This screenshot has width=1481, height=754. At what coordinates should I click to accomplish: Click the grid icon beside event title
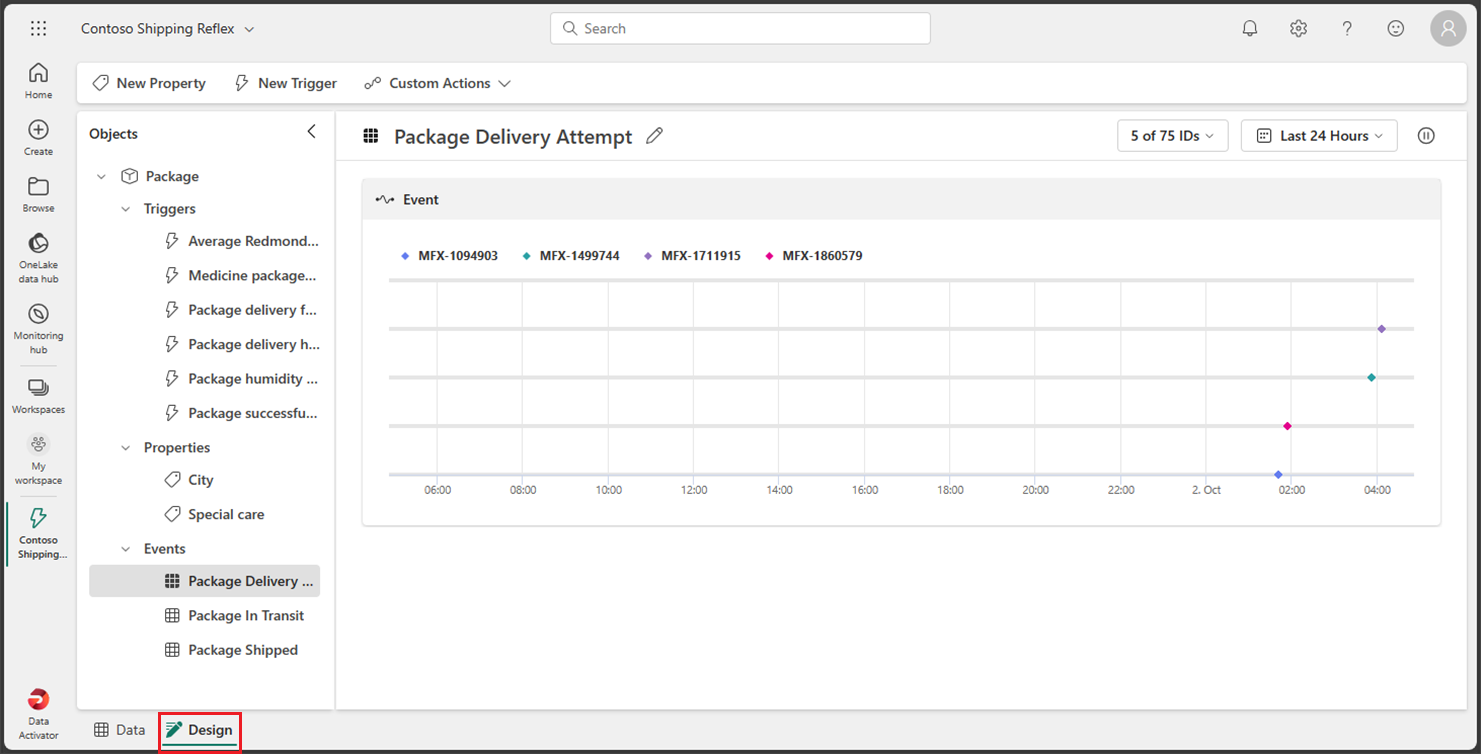click(371, 136)
